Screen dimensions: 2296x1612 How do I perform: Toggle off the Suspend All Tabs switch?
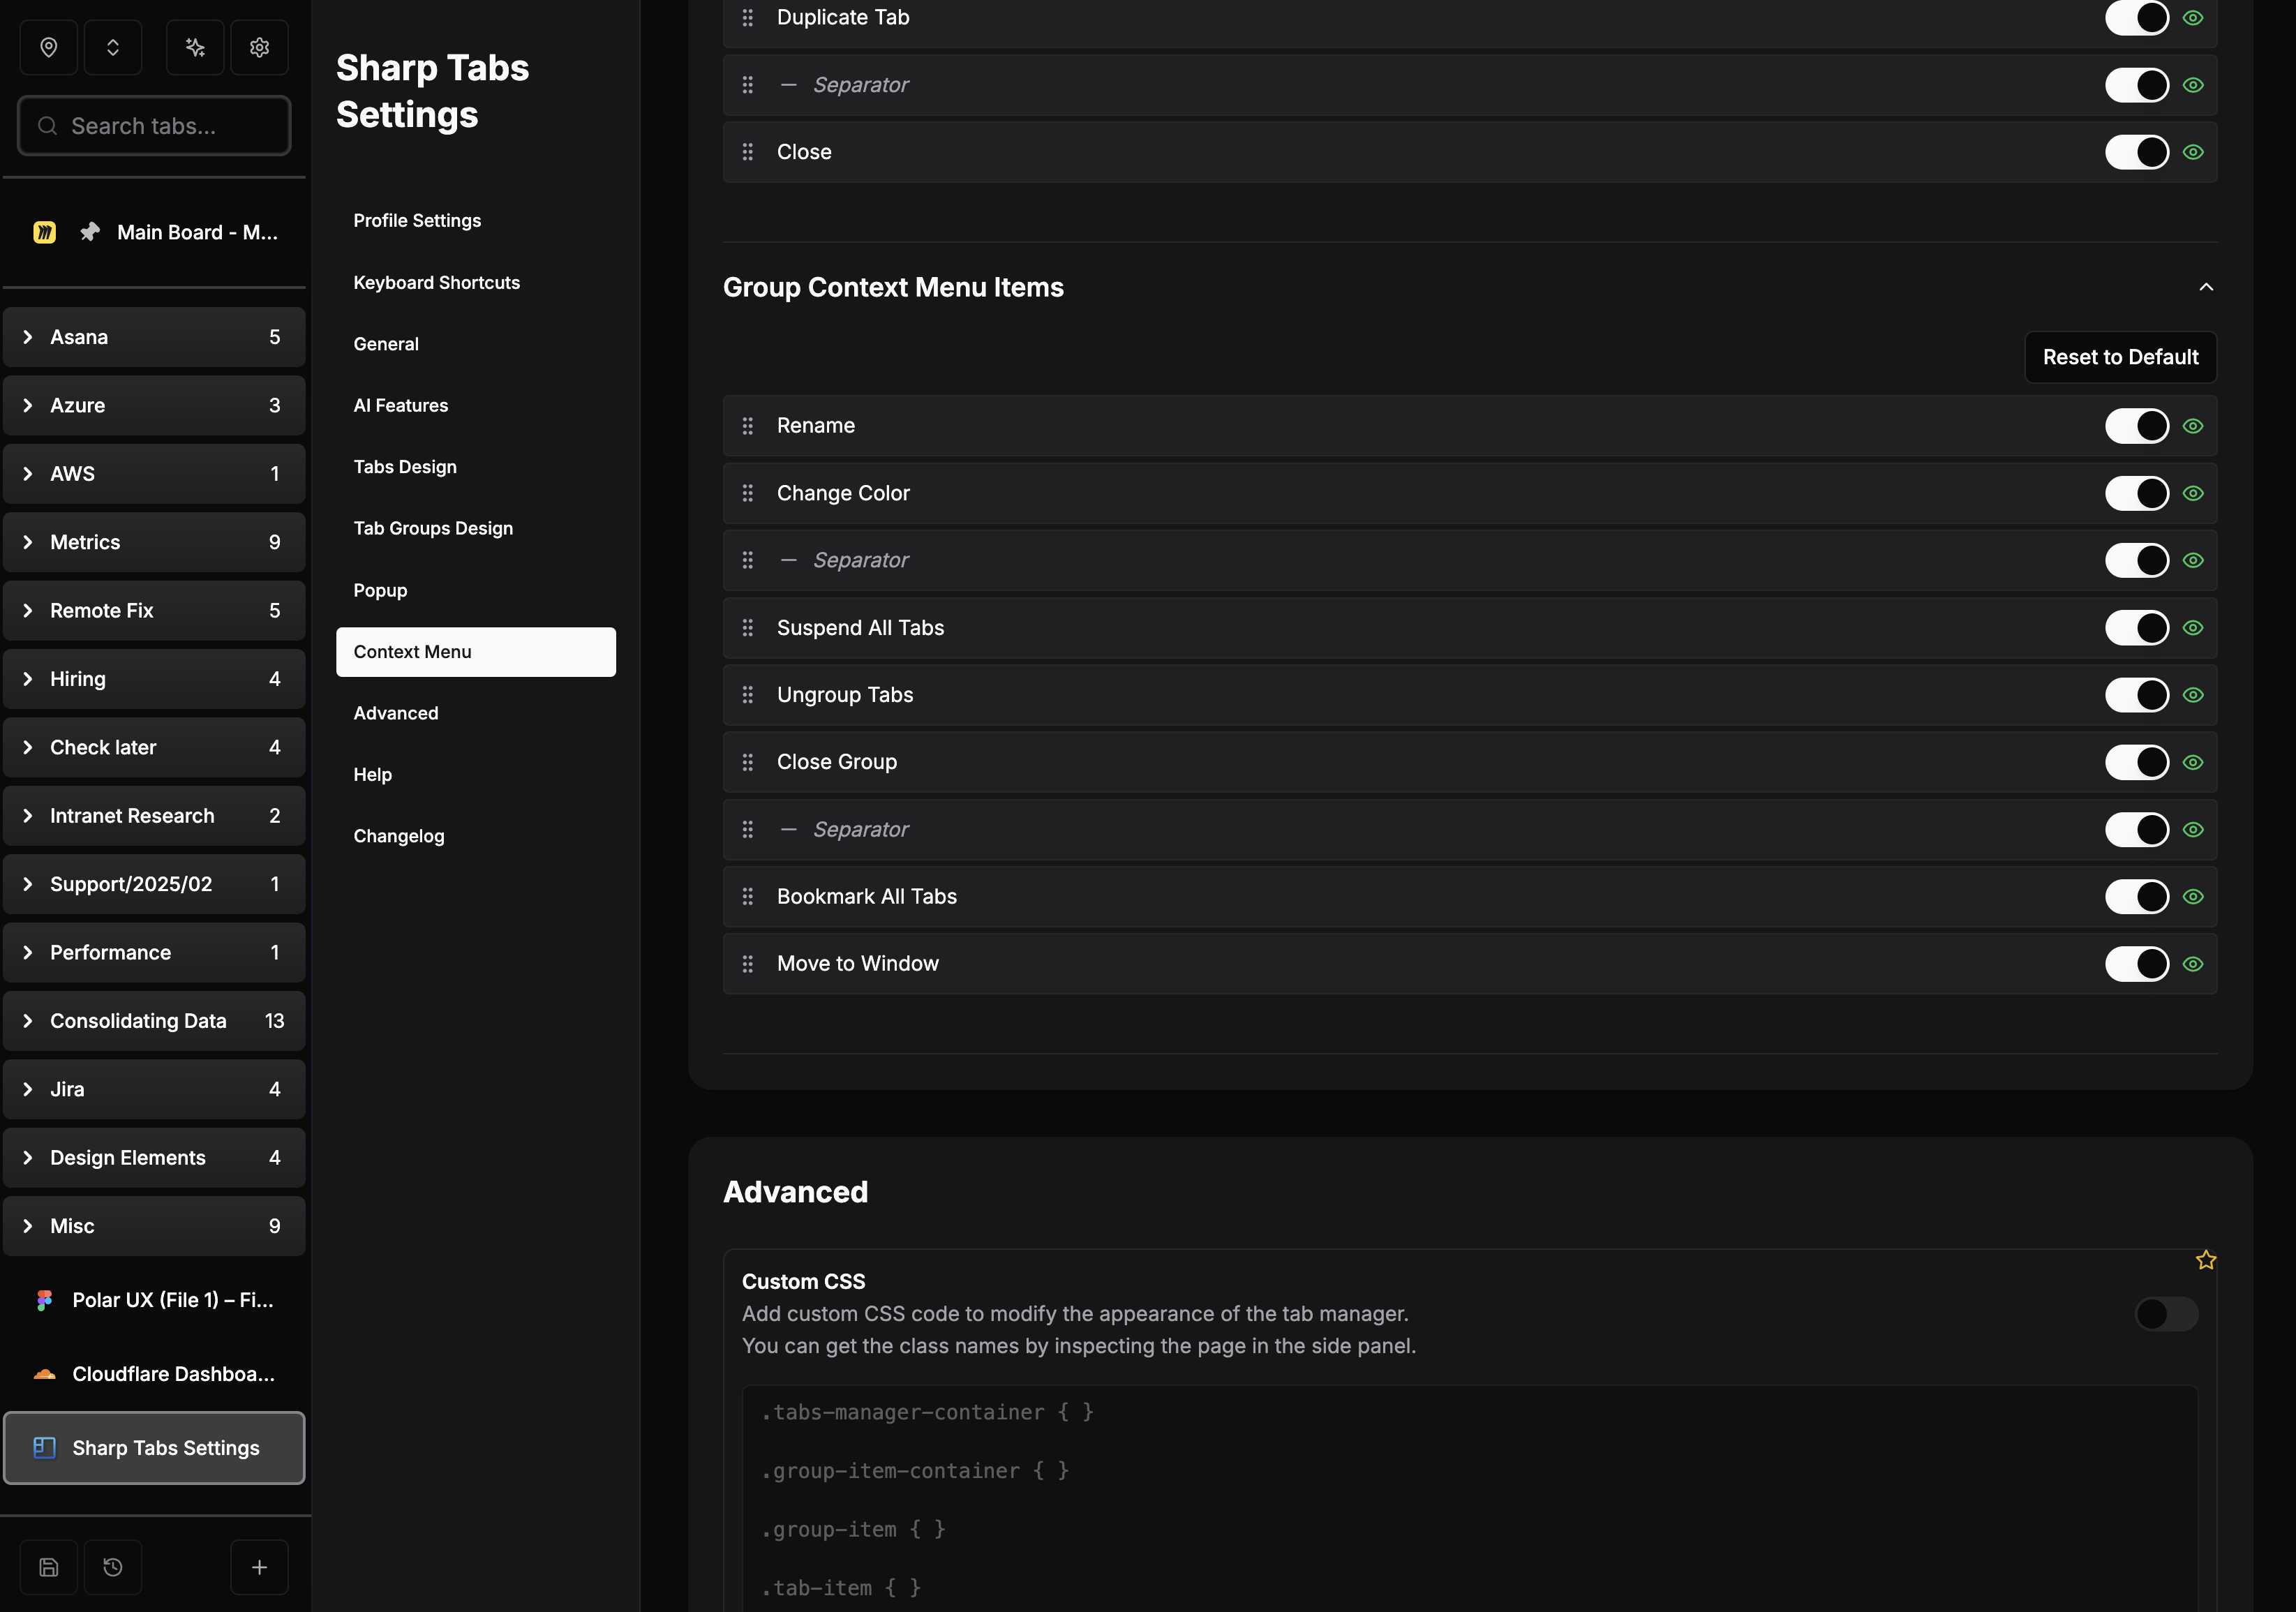pyautogui.click(x=2136, y=628)
